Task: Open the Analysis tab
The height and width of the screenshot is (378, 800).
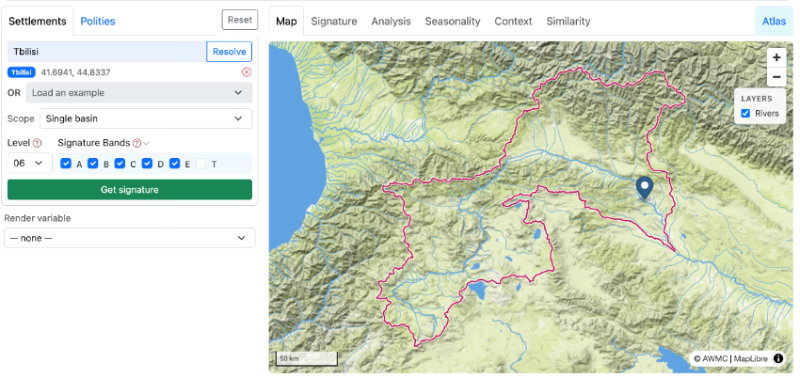Action: click(391, 21)
